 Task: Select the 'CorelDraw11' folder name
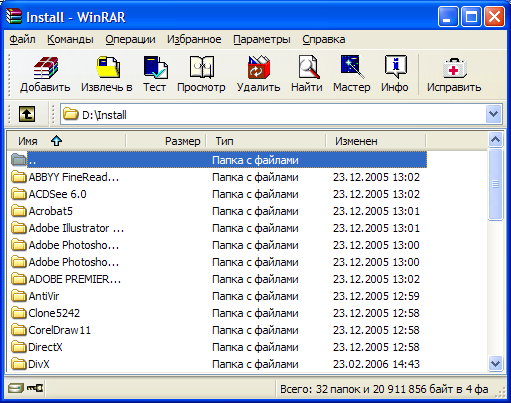coord(59,330)
